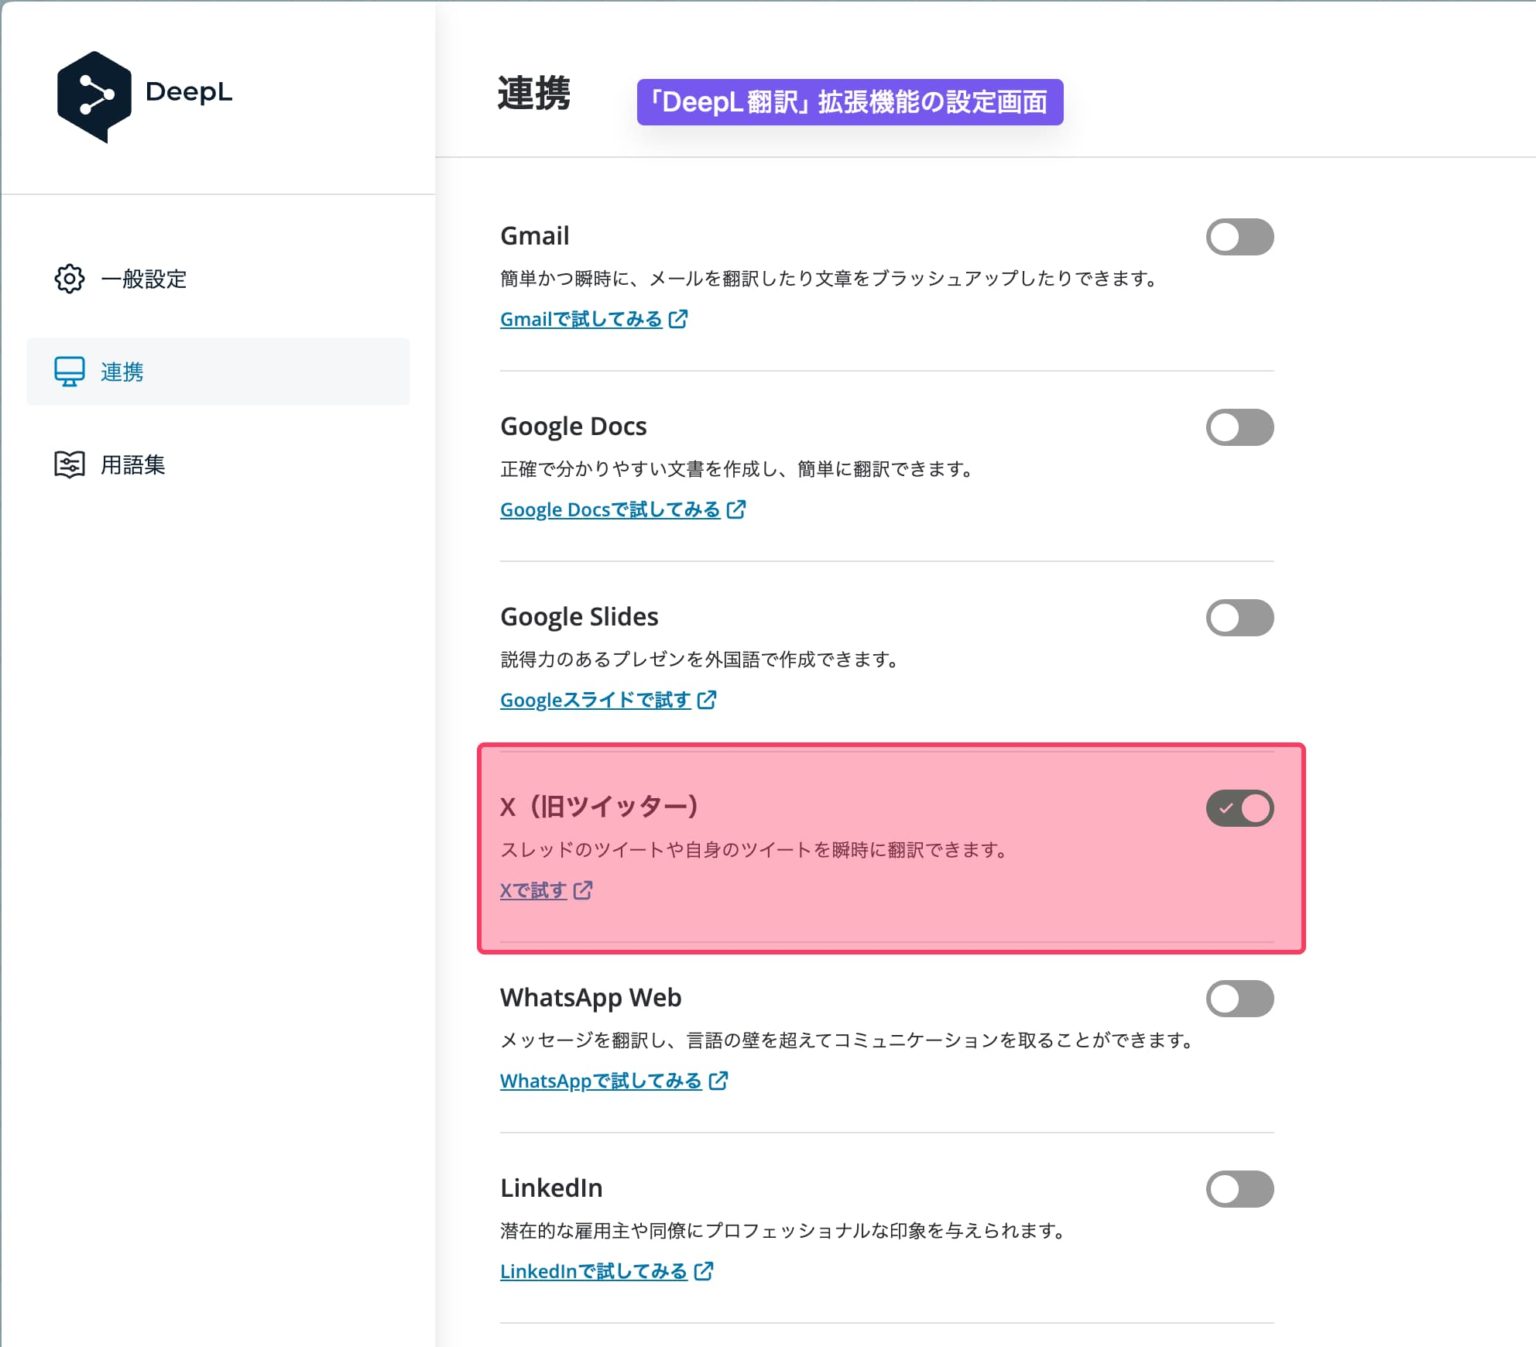Click the gear icon beside 一般設定
This screenshot has height=1347, width=1536.
[x=68, y=279]
